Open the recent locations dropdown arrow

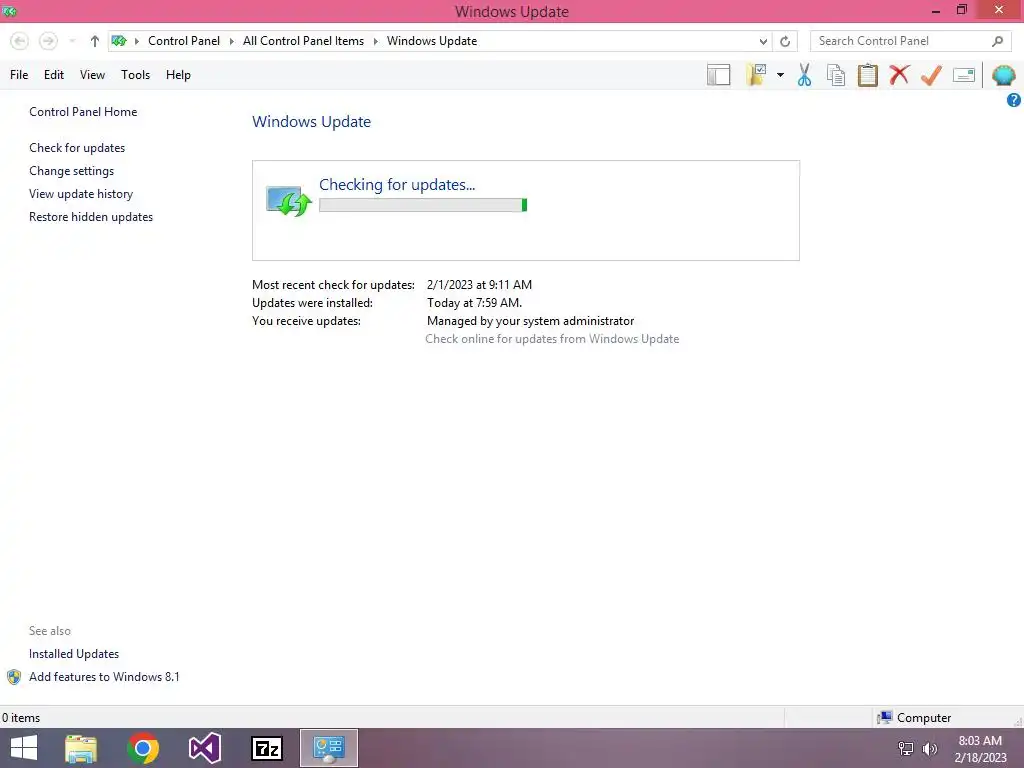pos(72,41)
